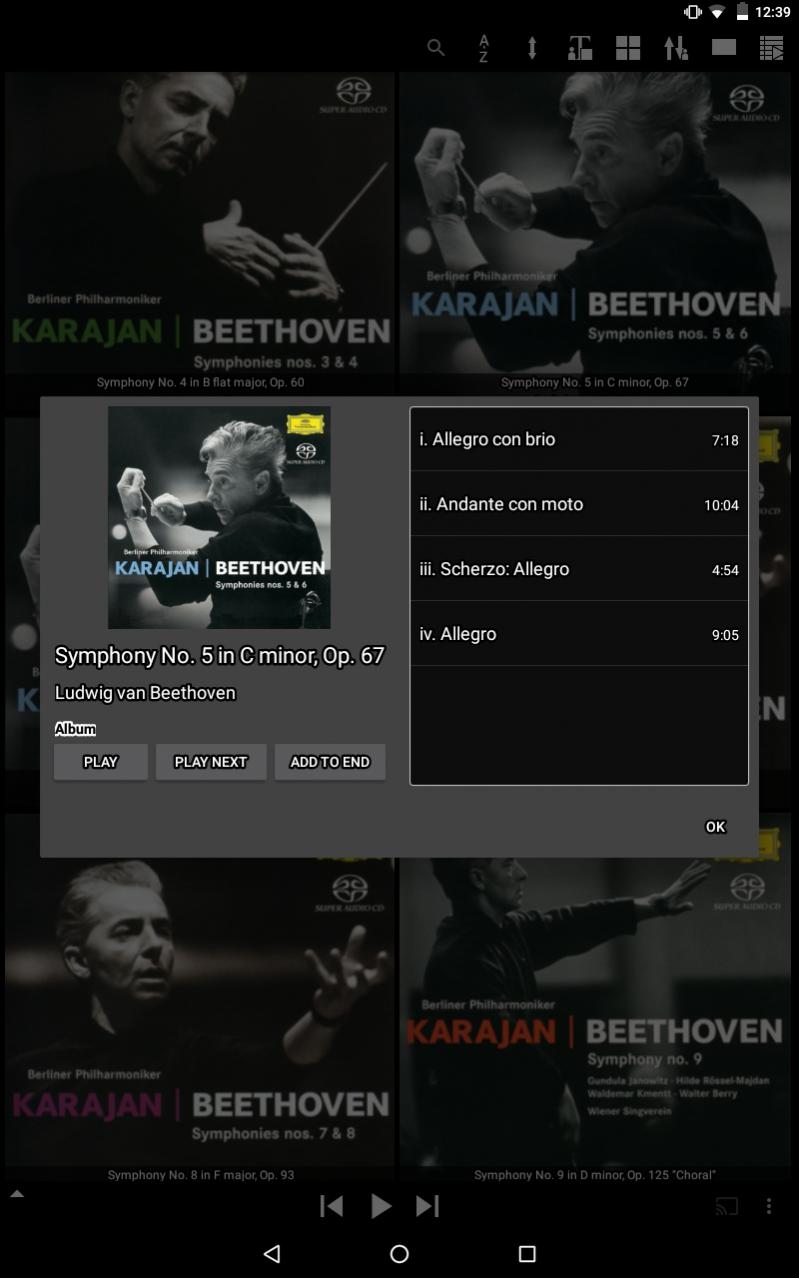This screenshot has width=799, height=1278.
Task: Select track i. Allegro con brio
Action: (x=579, y=439)
